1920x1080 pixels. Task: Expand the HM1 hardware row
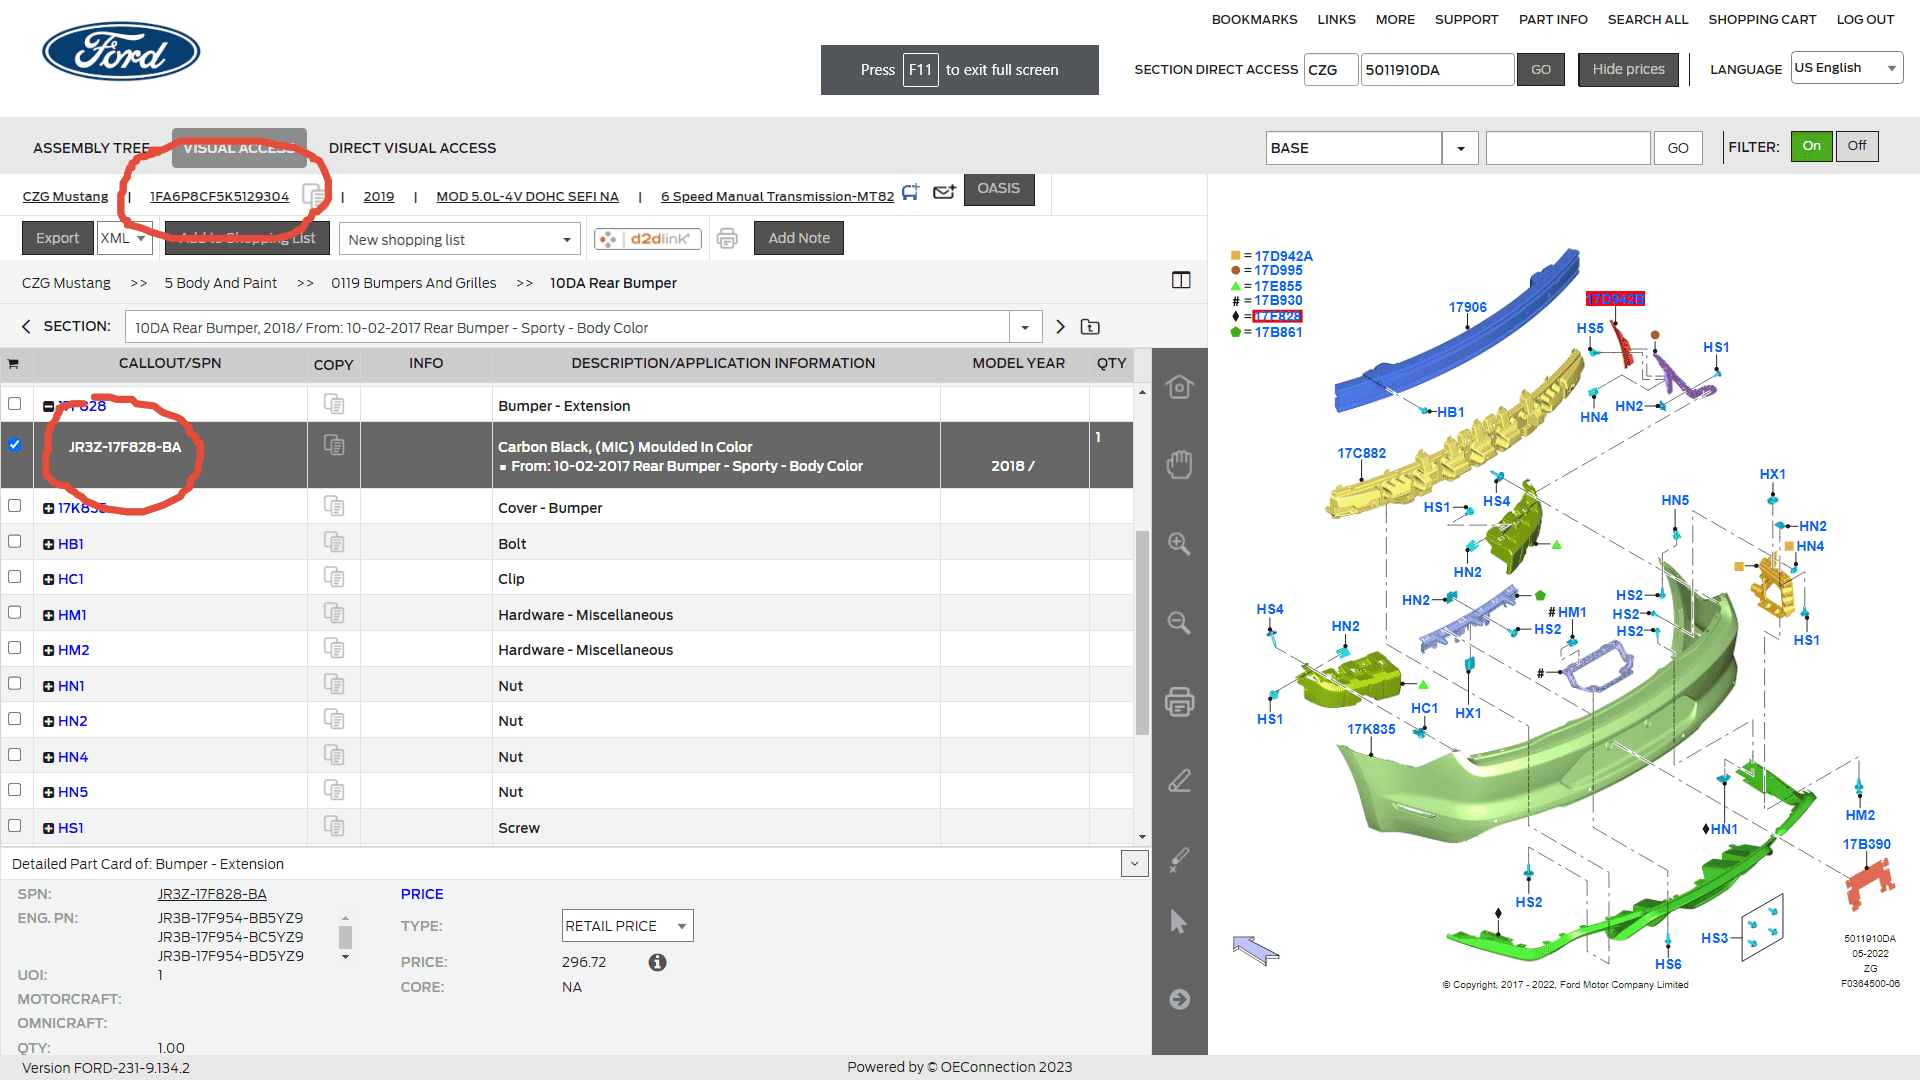pos(48,615)
